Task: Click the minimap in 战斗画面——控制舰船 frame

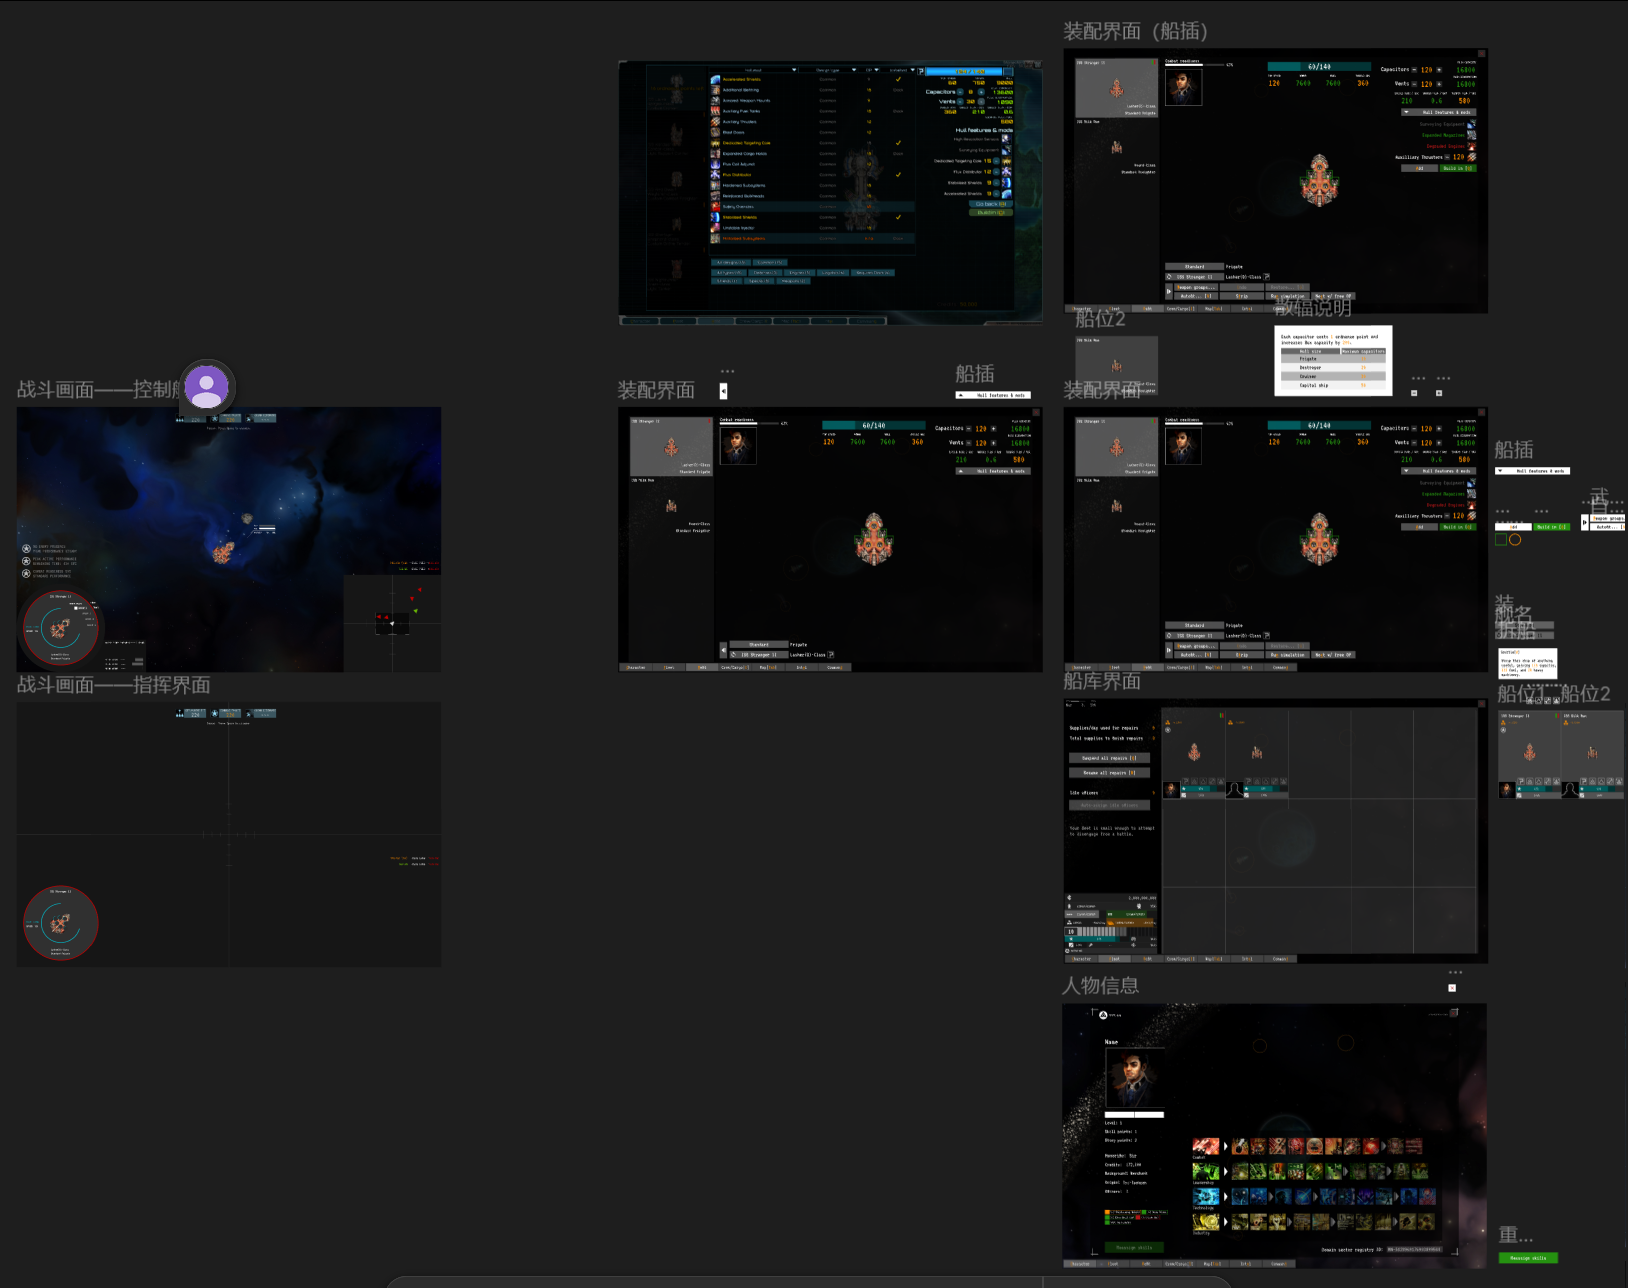Action: coord(392,623)
